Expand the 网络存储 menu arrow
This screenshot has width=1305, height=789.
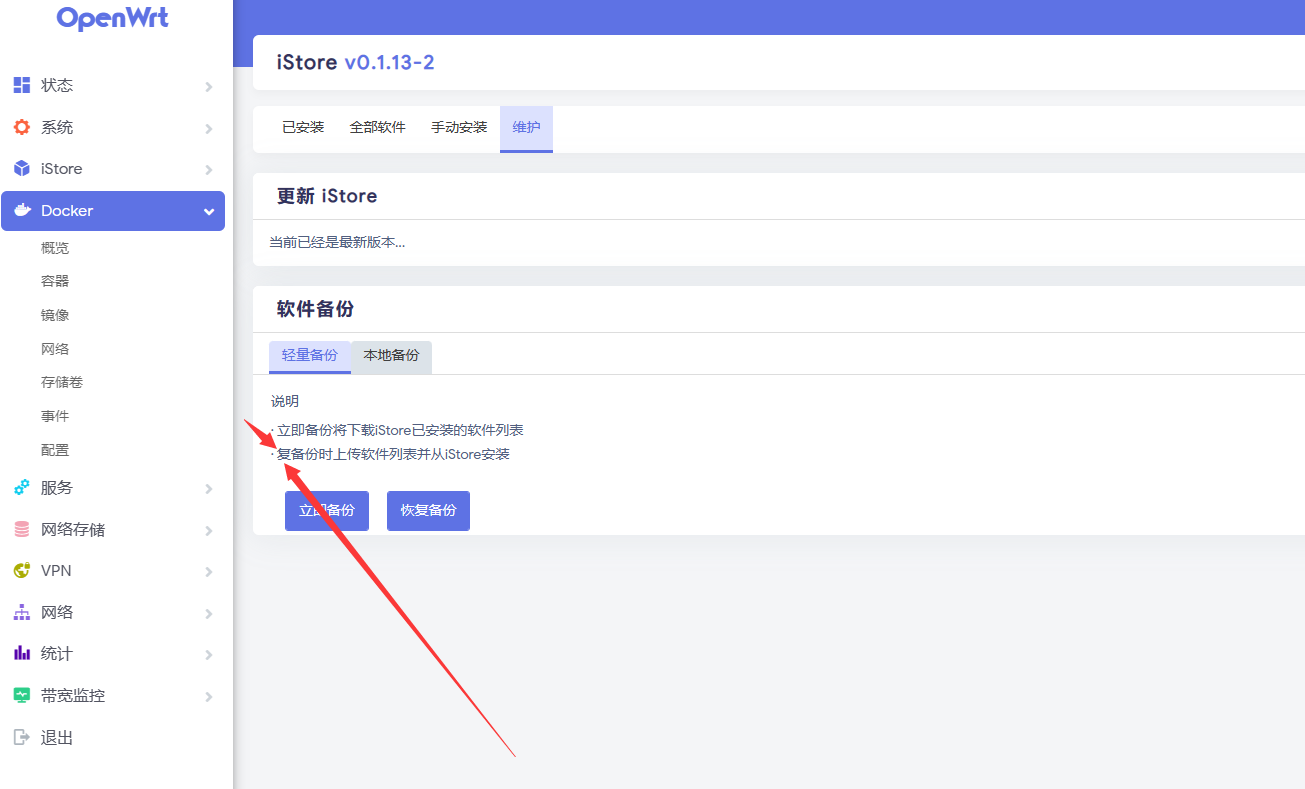pos(209,531)
